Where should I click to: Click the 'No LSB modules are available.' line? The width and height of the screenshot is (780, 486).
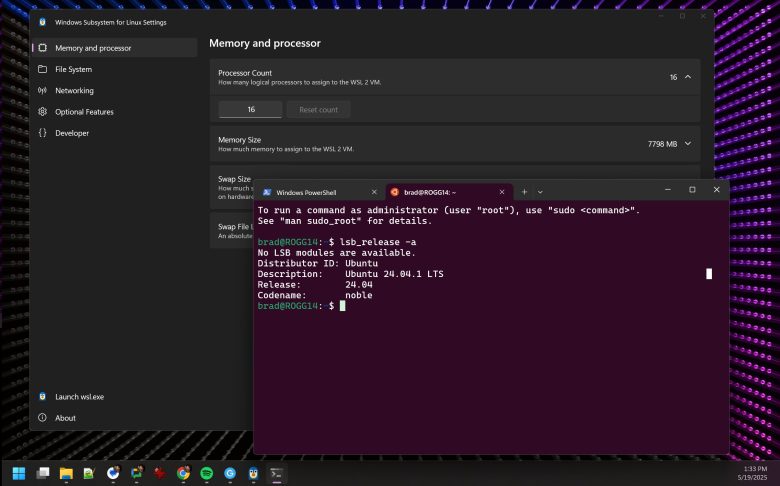(x=336, y=253)
